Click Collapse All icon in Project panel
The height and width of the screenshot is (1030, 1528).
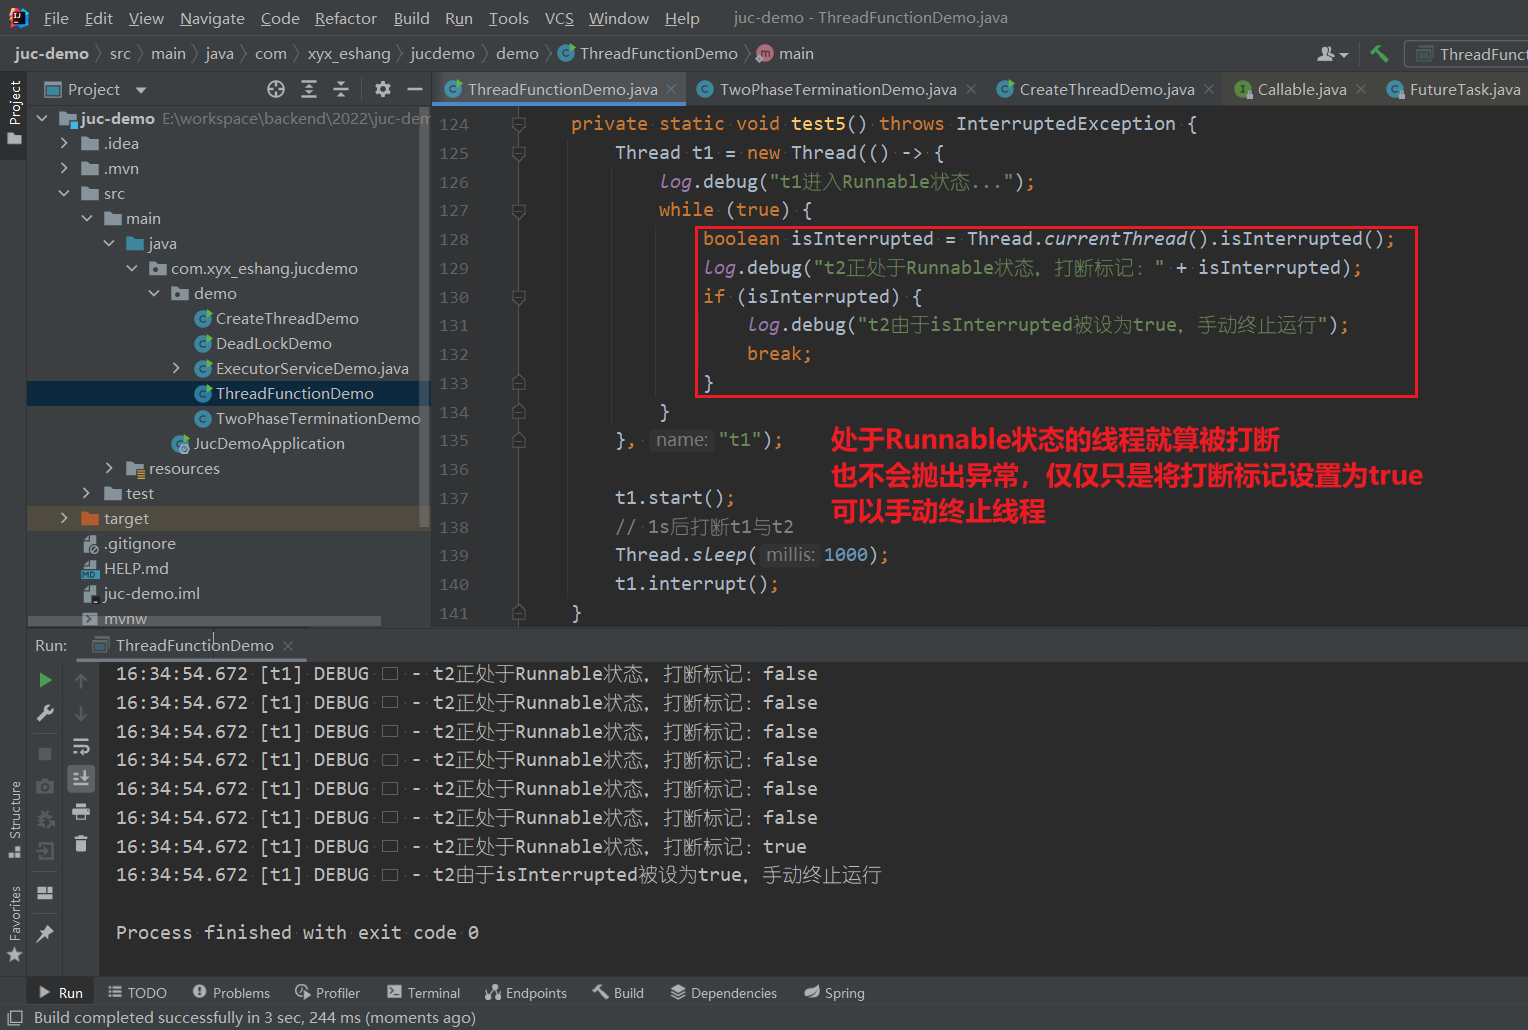[341, 89]
